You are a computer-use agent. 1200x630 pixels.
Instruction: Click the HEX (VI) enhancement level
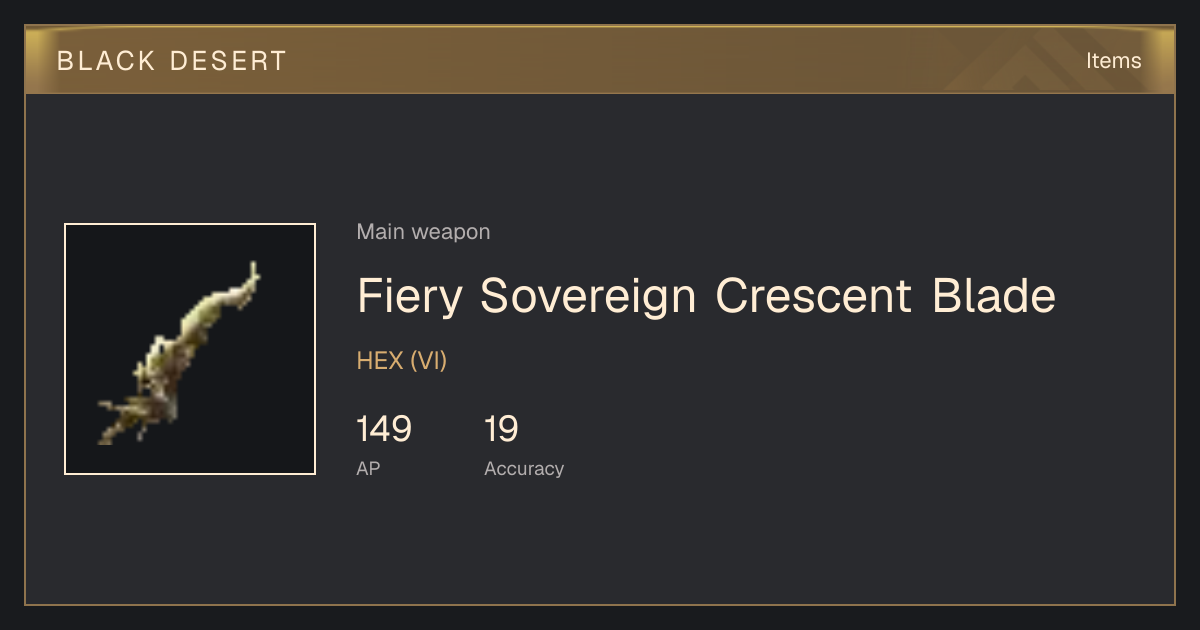(x=402, y=361)
